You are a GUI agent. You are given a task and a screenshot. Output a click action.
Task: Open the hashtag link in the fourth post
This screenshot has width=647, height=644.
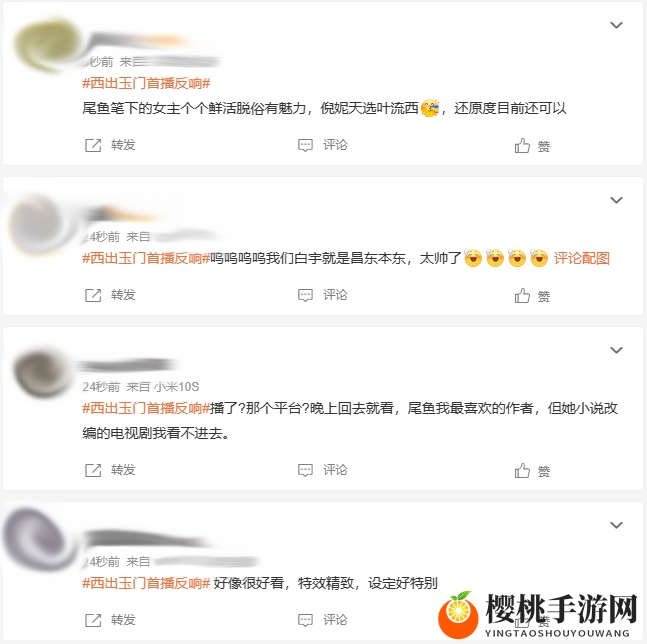click(146, 583)
